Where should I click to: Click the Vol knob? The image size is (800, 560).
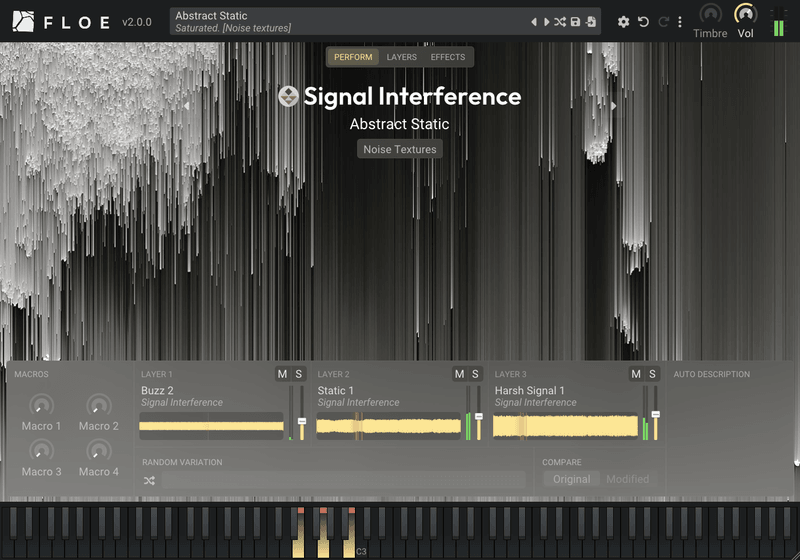tap(745, 14)
